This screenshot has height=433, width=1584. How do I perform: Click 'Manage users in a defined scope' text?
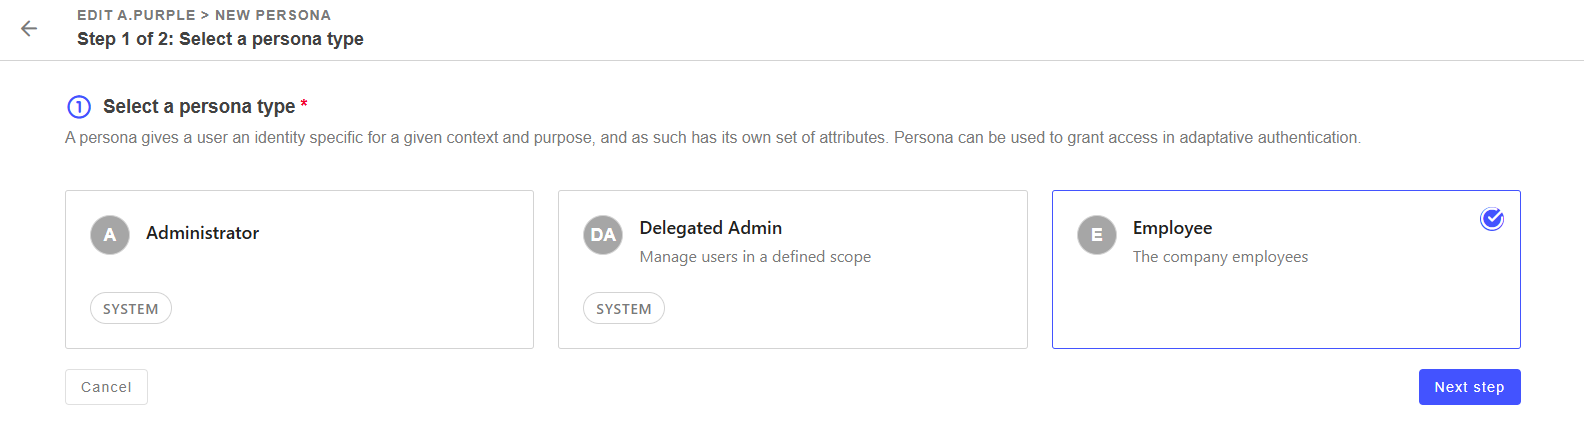click(755, 257)
